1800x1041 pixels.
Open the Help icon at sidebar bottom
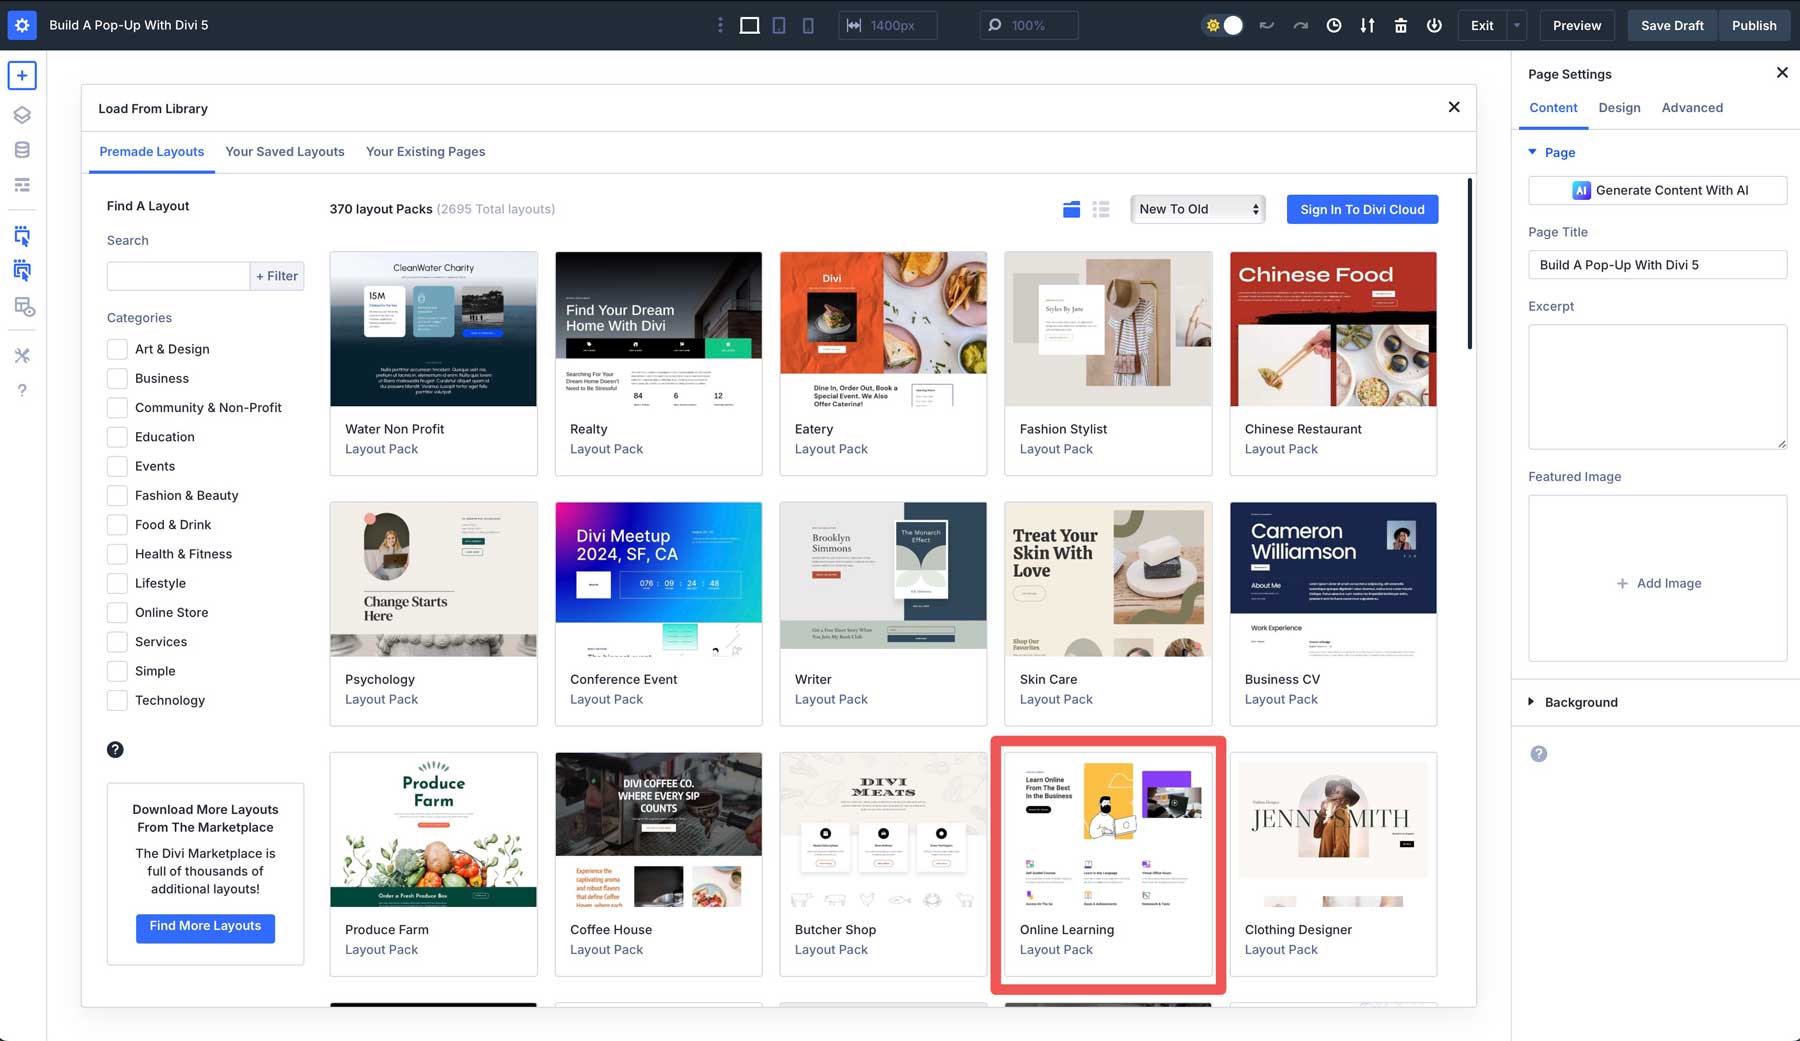pos(22,390)
